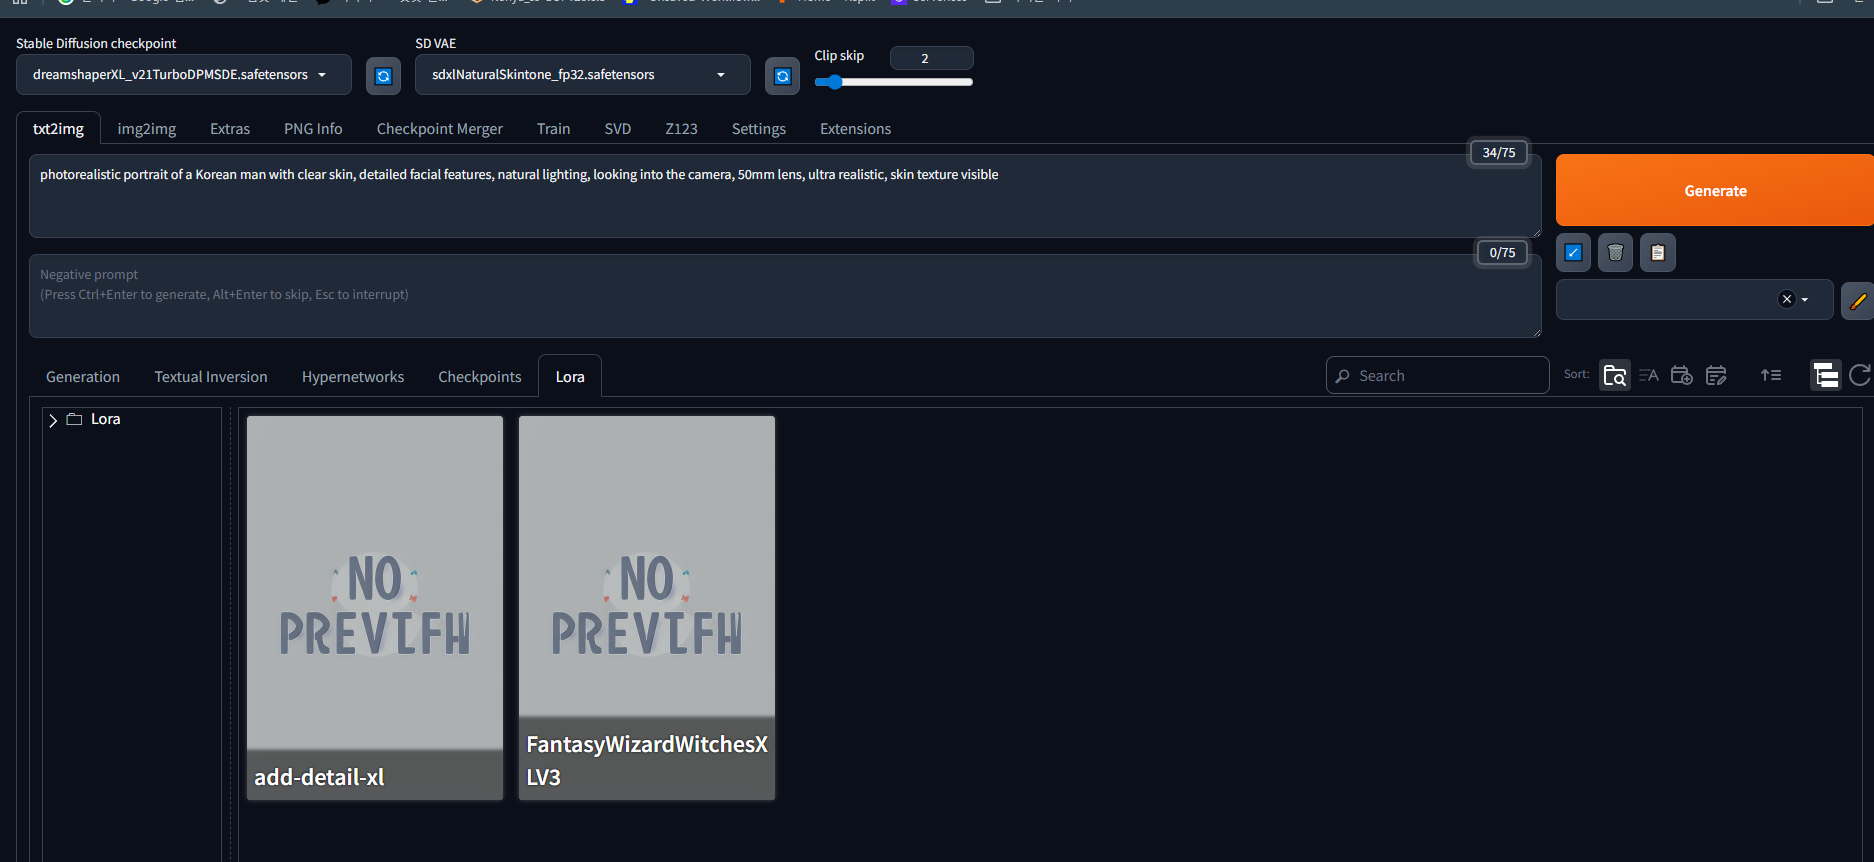The width and height of the screenshot is (1874, 862).
Task: Open the SD VAE dropdown
Action: coord(583,75)
